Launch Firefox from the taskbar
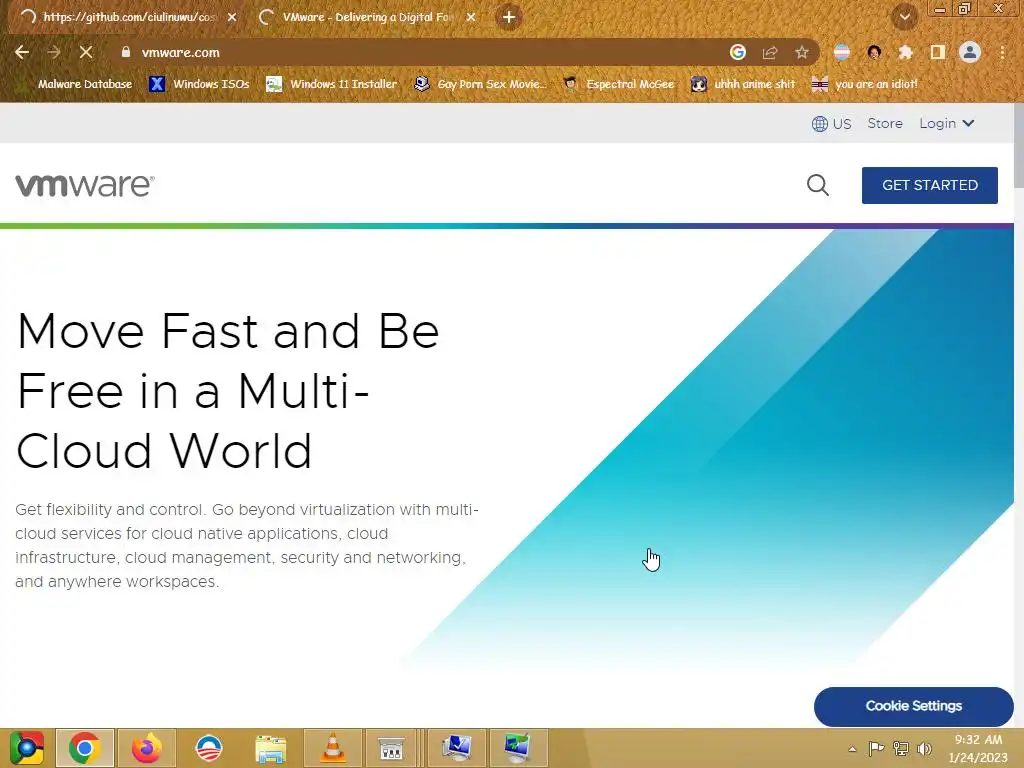Image resolution: width=1024 pixels, height=768 pixels. coord(146,748)
